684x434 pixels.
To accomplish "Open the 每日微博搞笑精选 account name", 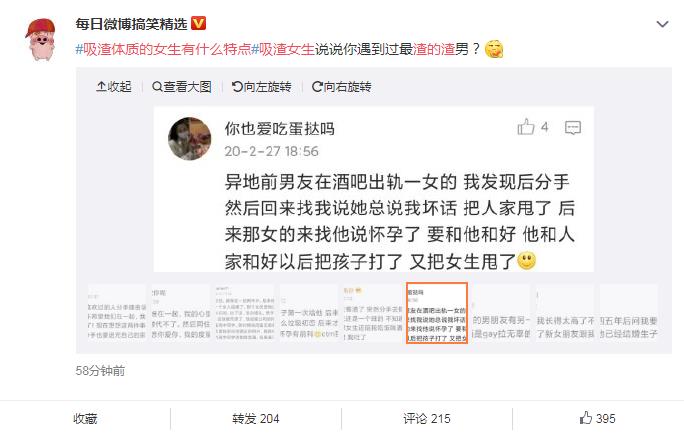I will tap(131, 24).
